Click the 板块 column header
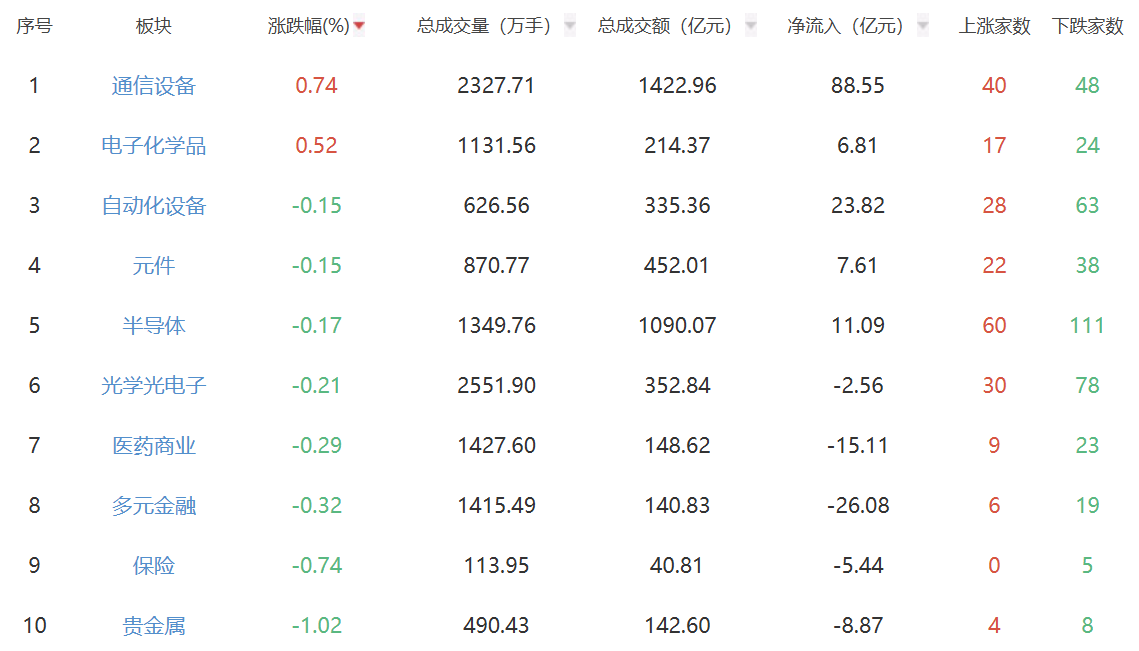 [155, 27]
